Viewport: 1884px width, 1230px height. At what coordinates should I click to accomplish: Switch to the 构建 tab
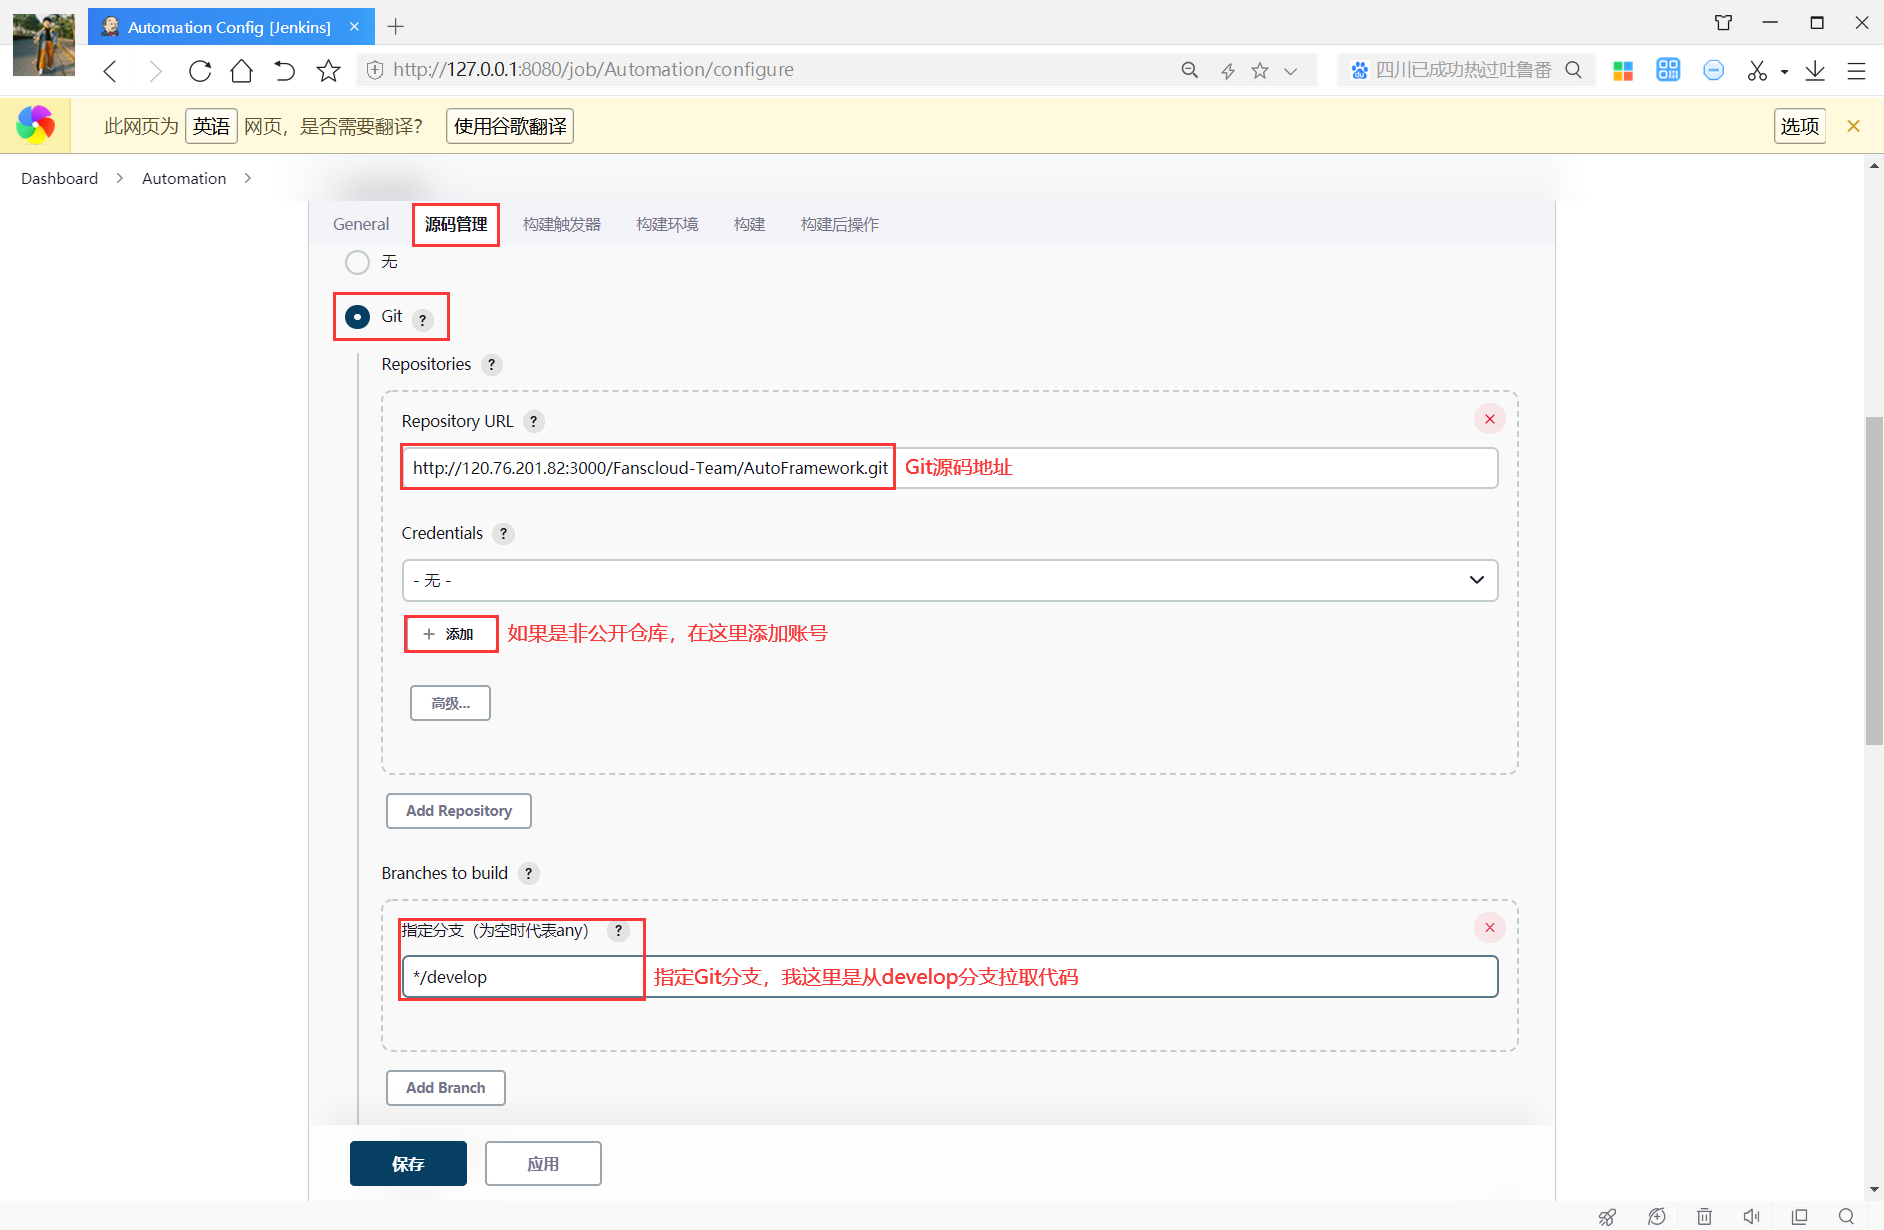[x=749, y=224]
